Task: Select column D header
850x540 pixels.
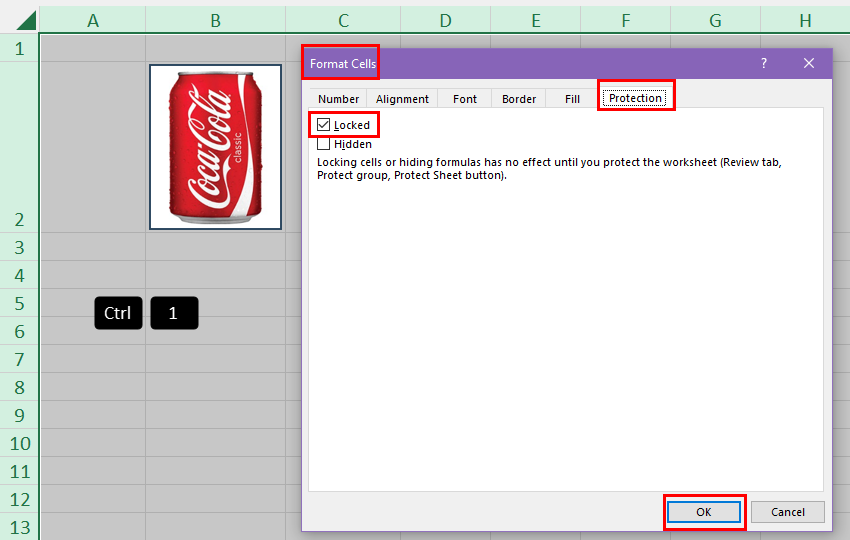Action: point(446,21)
